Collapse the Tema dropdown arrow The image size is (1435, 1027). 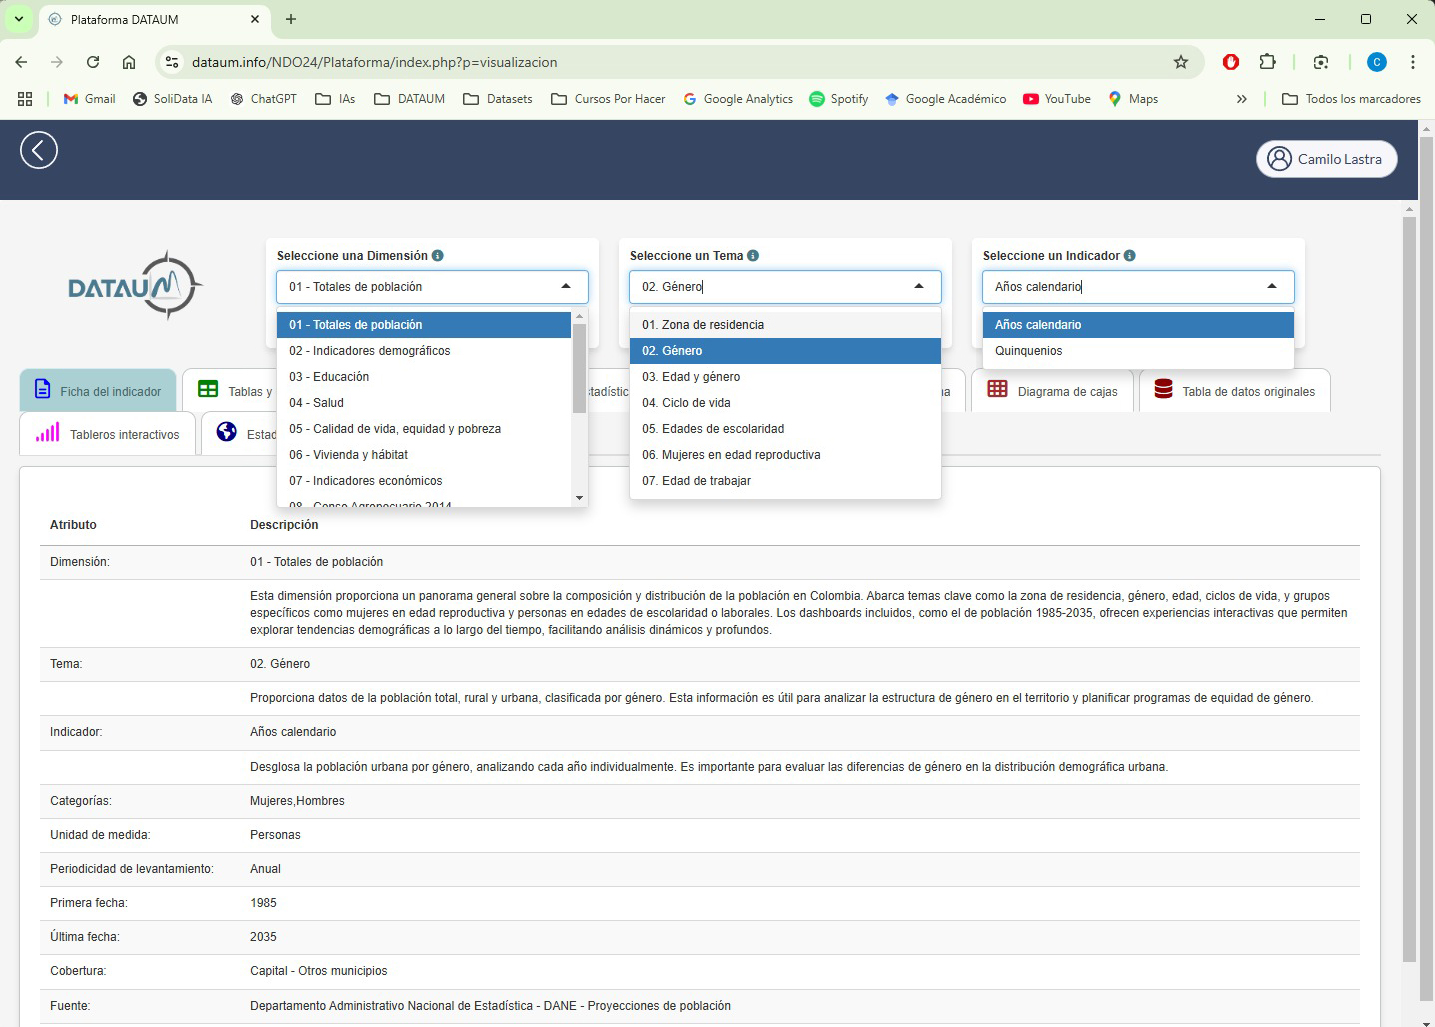click(919, 287)
